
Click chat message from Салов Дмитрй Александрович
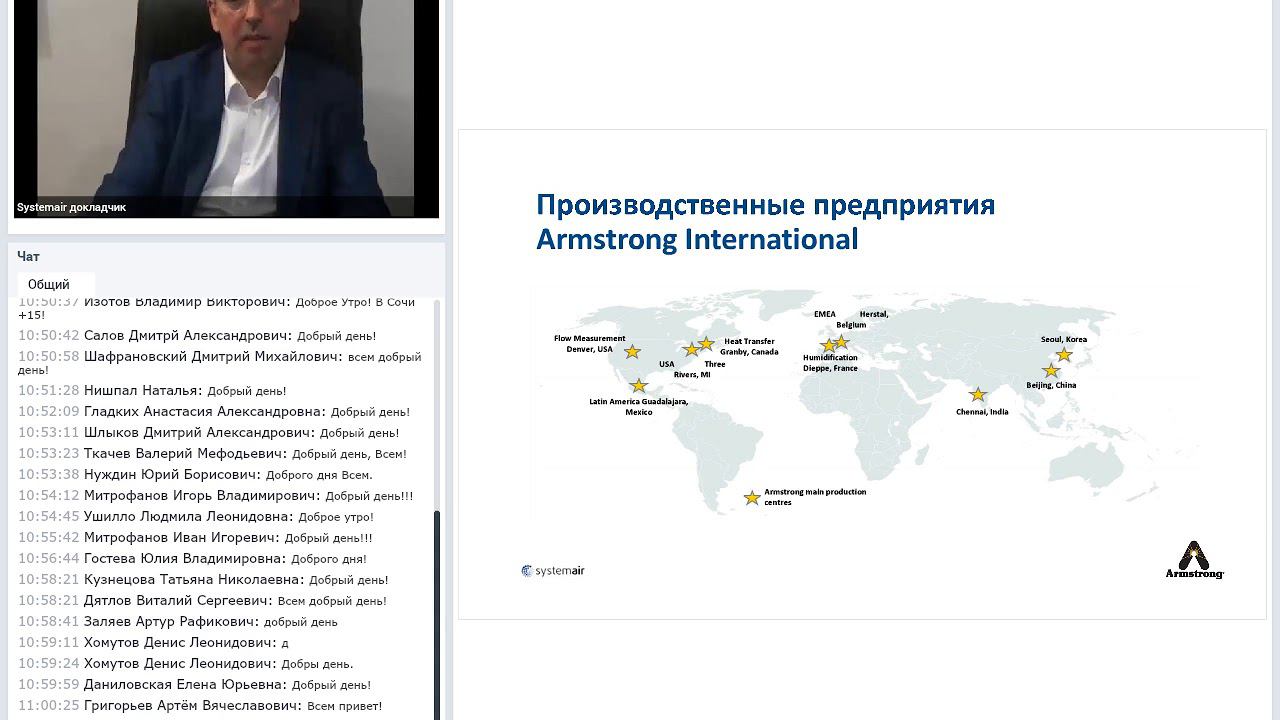[197, 336]
